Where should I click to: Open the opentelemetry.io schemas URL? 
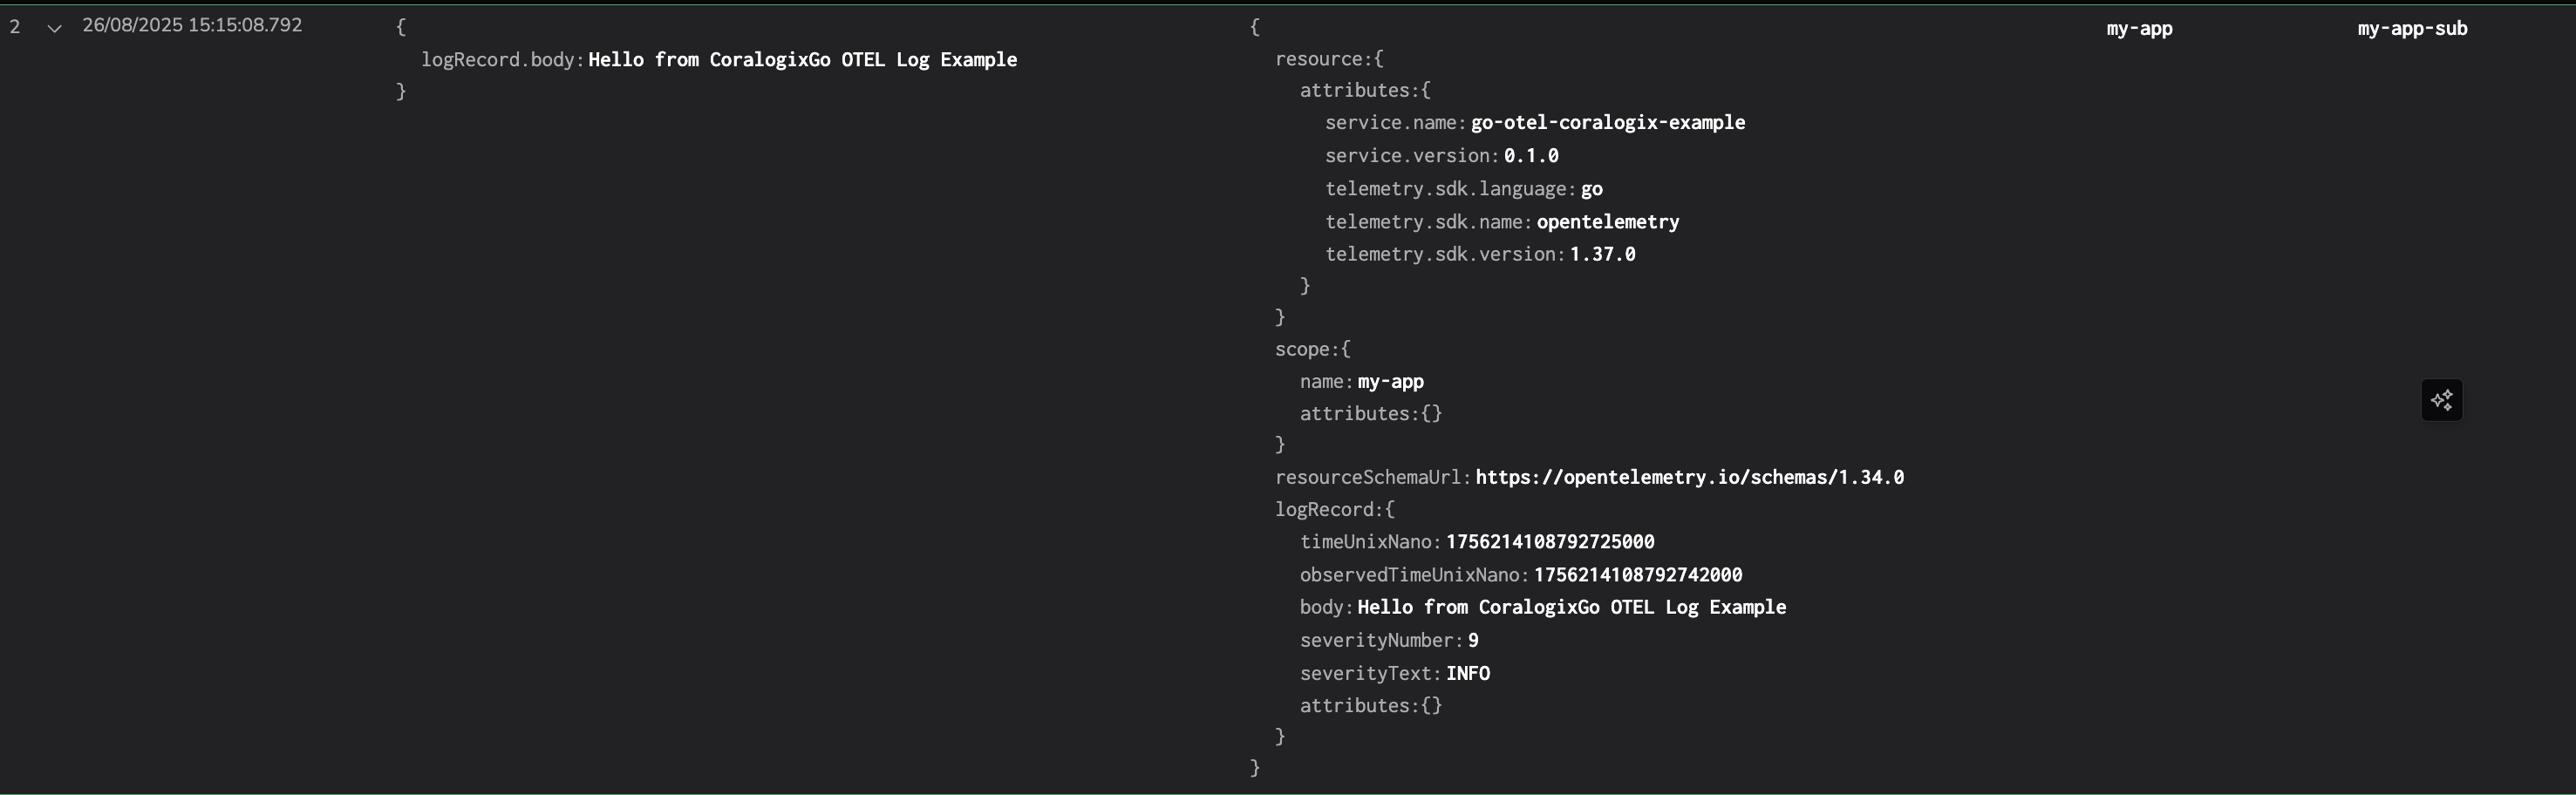tap(1689, 477)
